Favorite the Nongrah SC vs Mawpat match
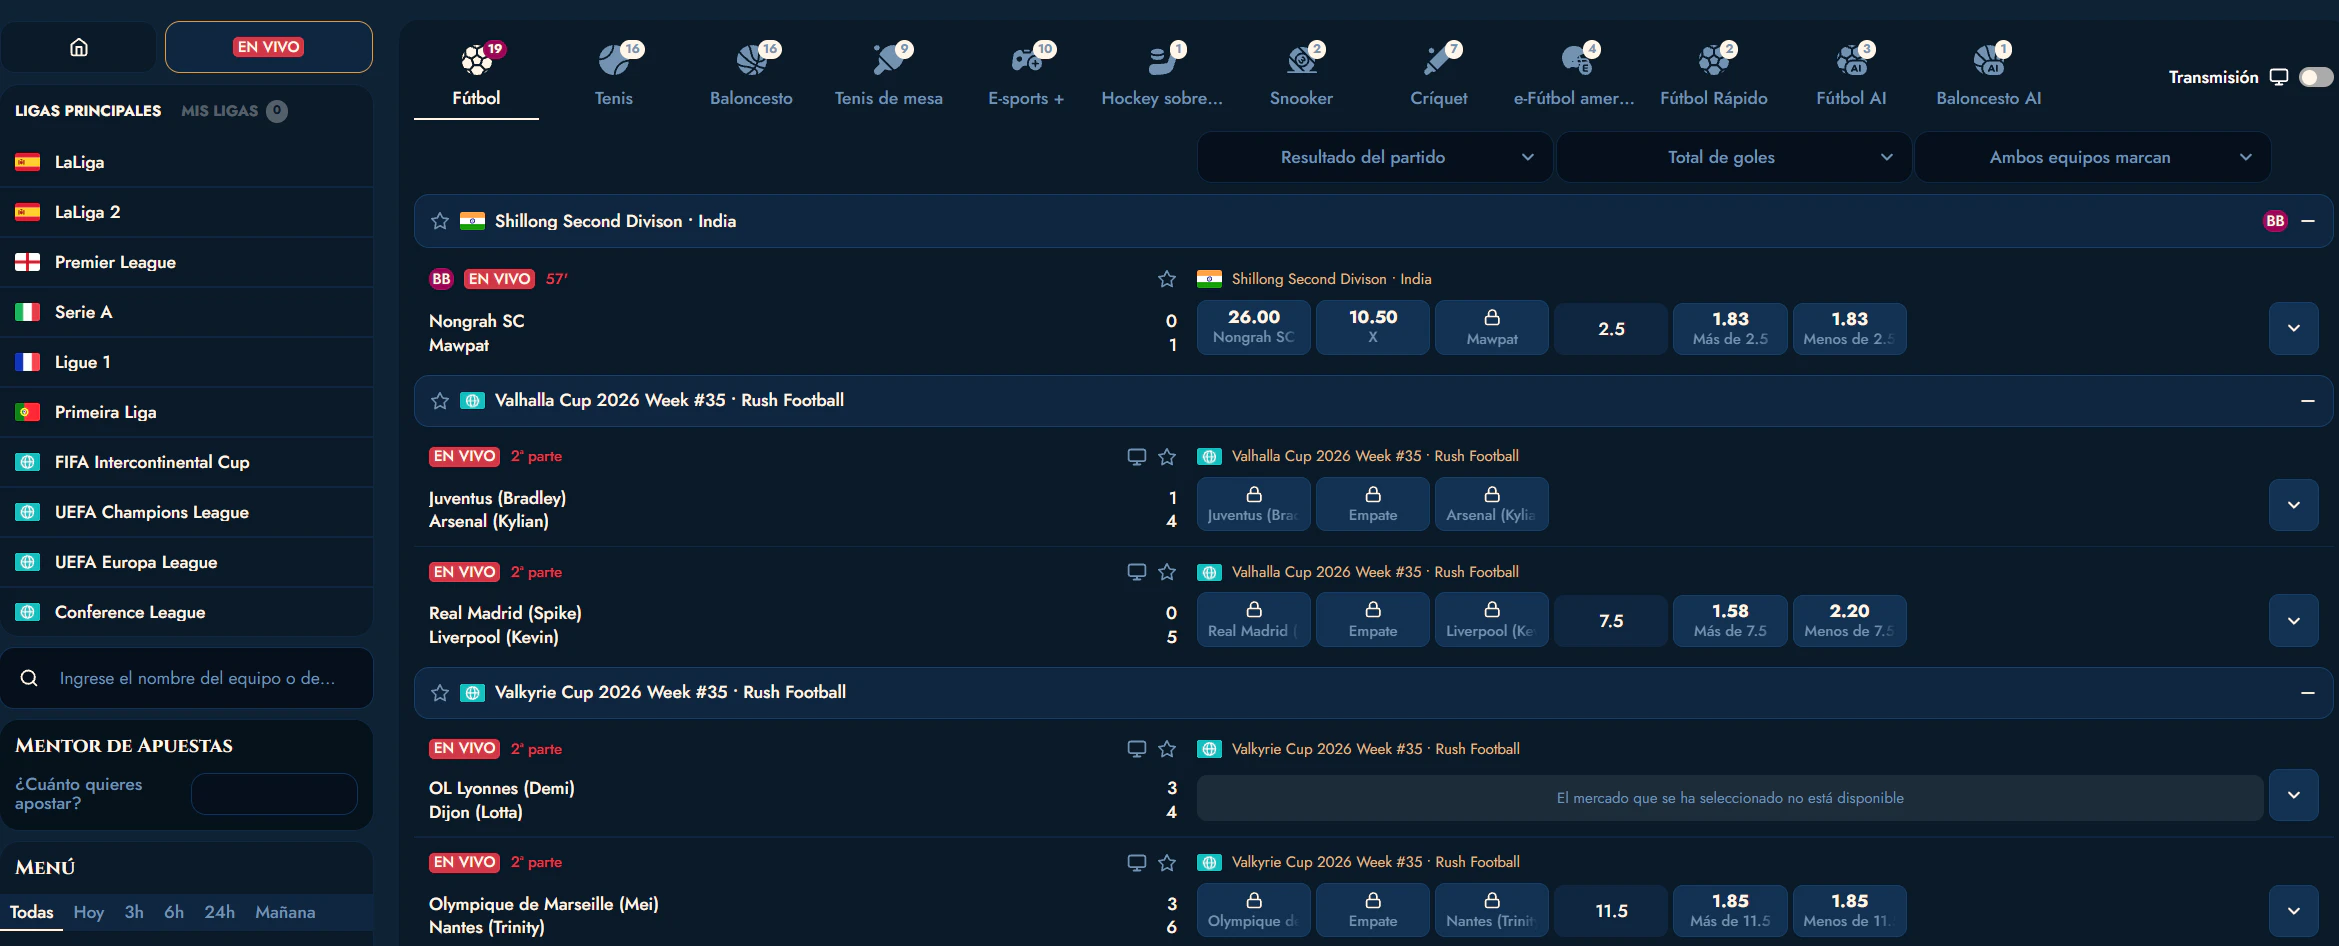Screen dimensions: 2339x946 point(1167,279)
